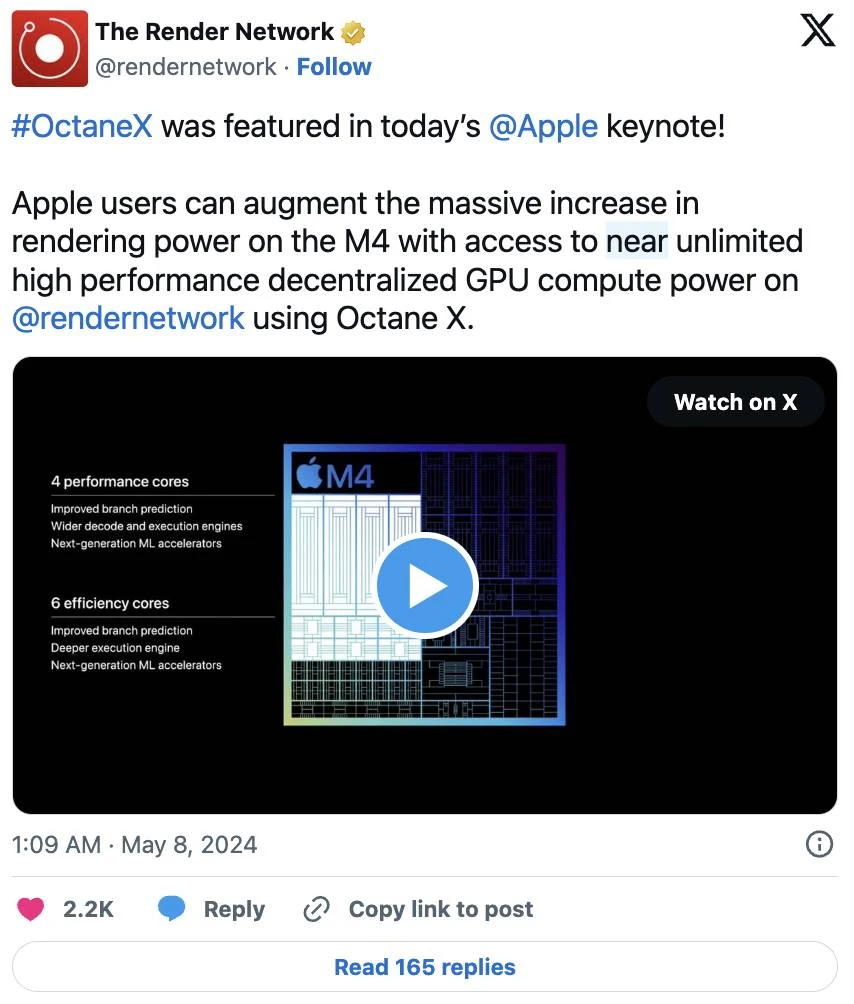Image resolution: width=854 pixels, height=1004 pixels.
Task: Open the #OctaneX hashtag link
Action: click(x=82, y=127)
